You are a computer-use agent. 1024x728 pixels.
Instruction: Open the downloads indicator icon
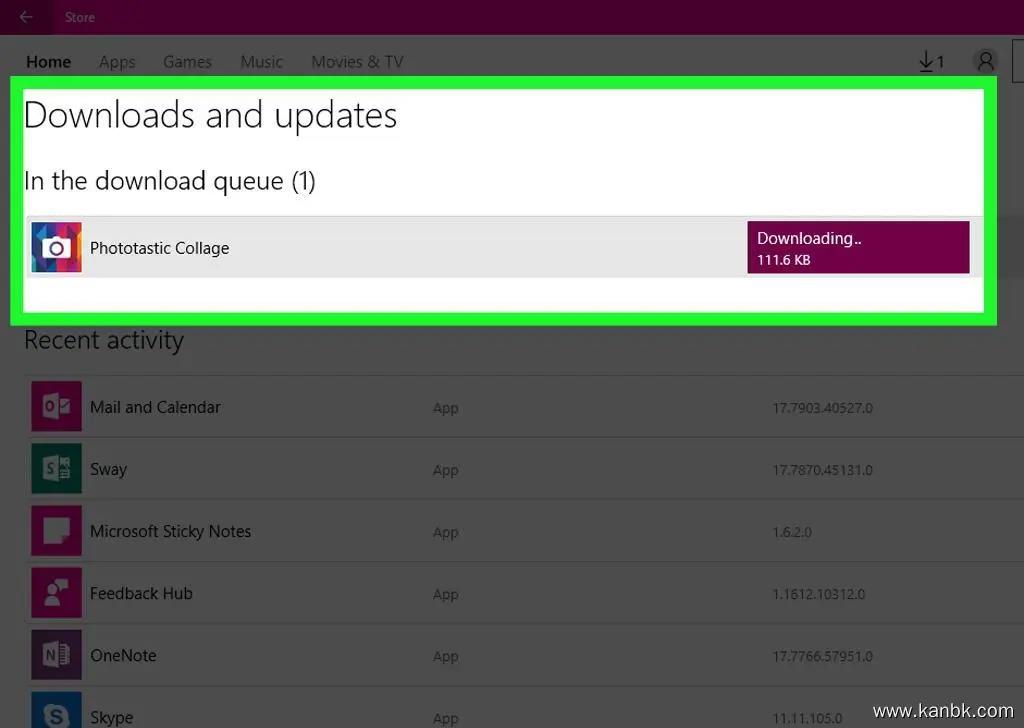pyautogui.click(x=930, y=62)
